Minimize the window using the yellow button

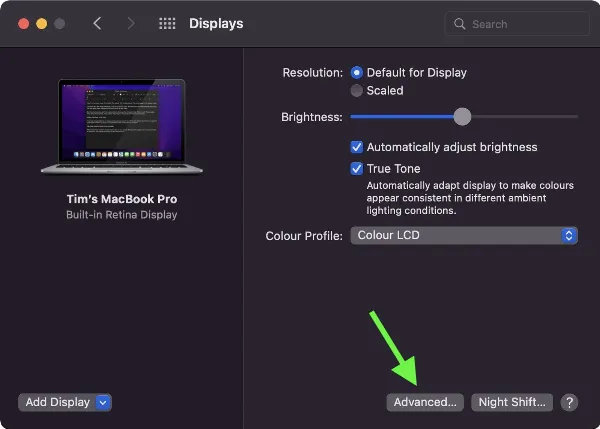(x=41, y=23)
